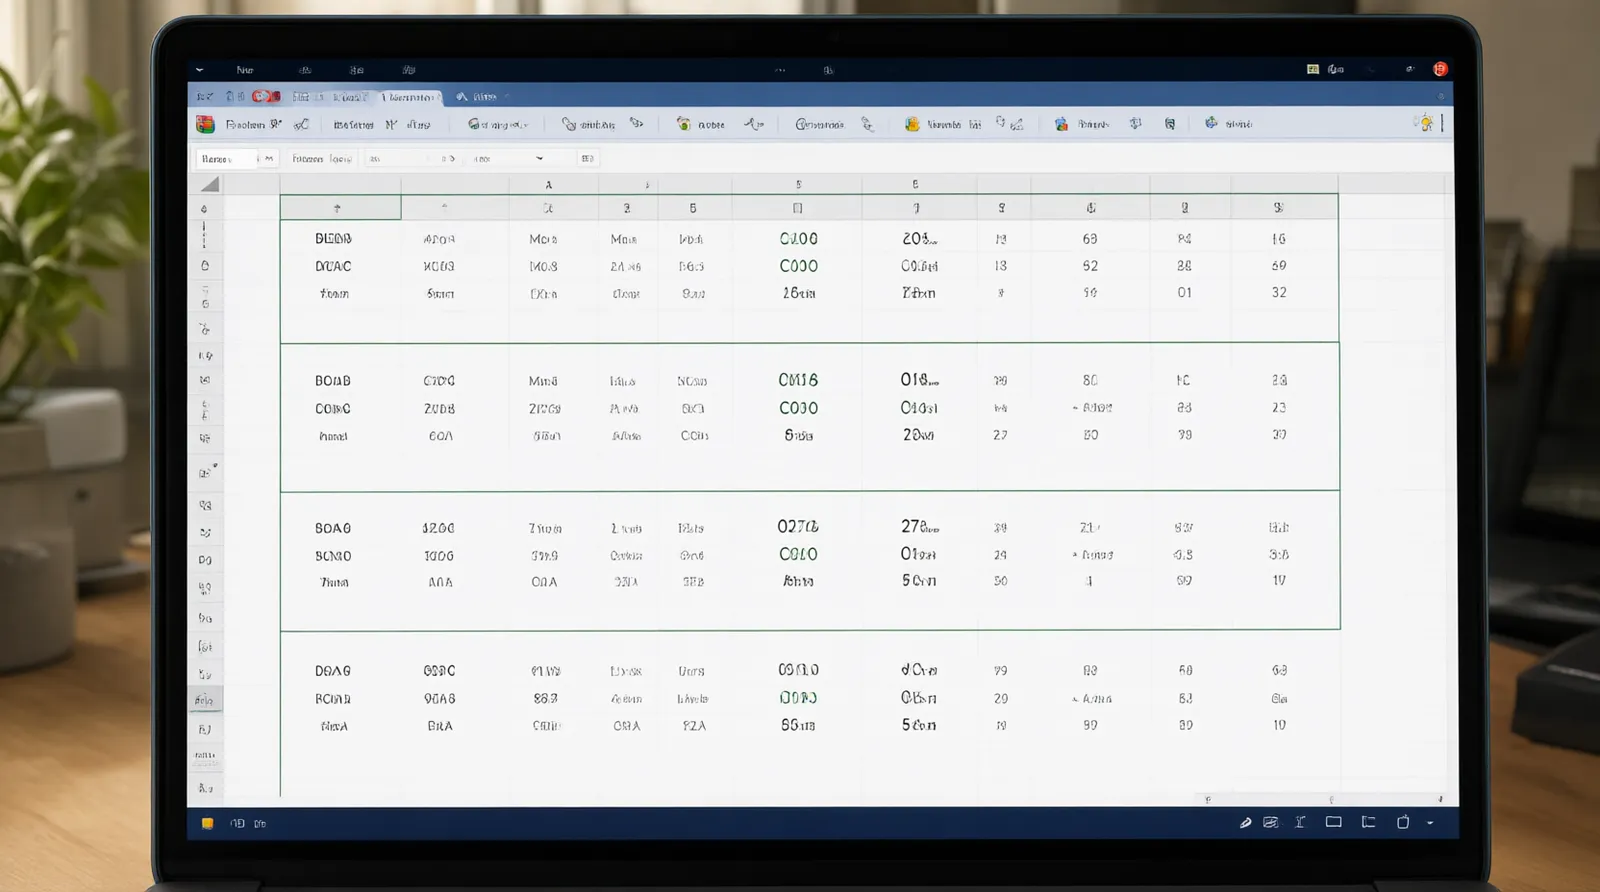Click the small yellow-green icon in top title bar
The height and width of the screenshot is (892, 1600).
pos(1313,69)
